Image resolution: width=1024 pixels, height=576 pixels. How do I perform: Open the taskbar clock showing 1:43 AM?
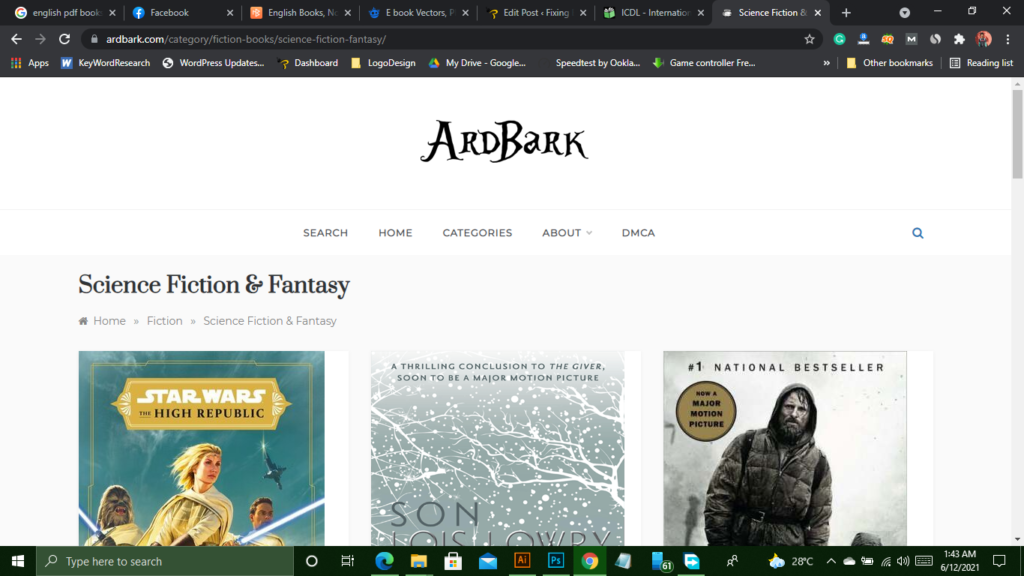959,561
